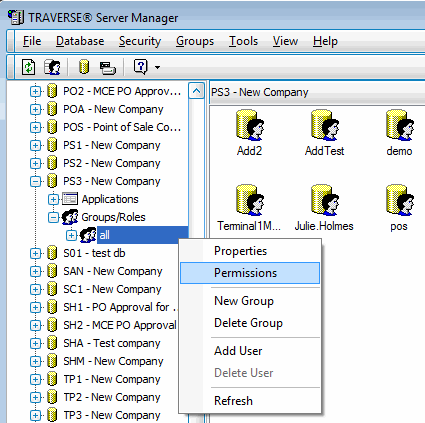
Task: Select the demo user icon
Action: [399, 133]
